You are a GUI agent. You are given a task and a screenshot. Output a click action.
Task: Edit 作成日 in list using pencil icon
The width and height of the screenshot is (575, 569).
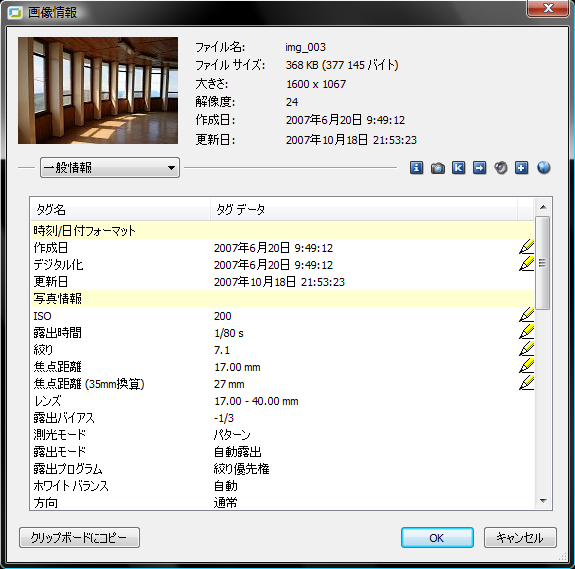527,247
